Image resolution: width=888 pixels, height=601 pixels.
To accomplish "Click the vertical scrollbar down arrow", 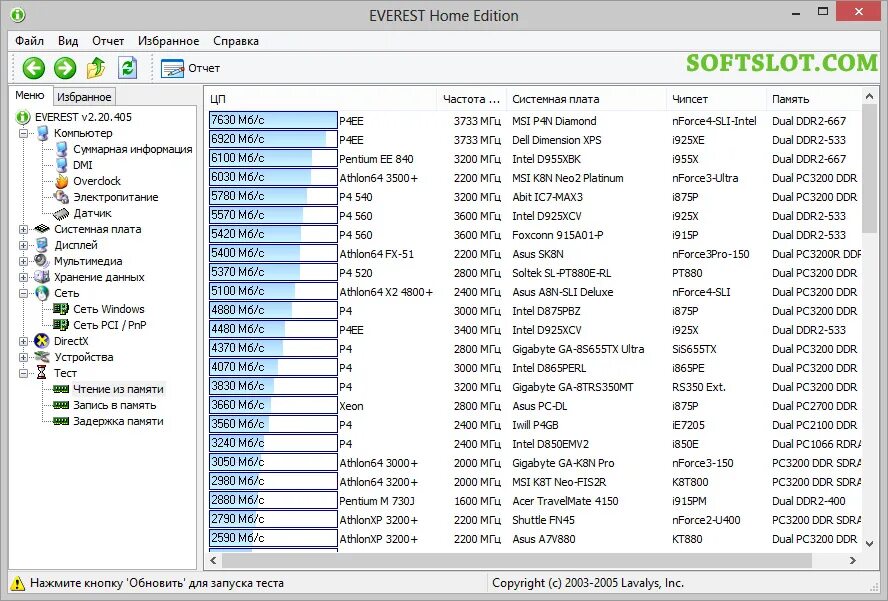I will pos(869,543).
